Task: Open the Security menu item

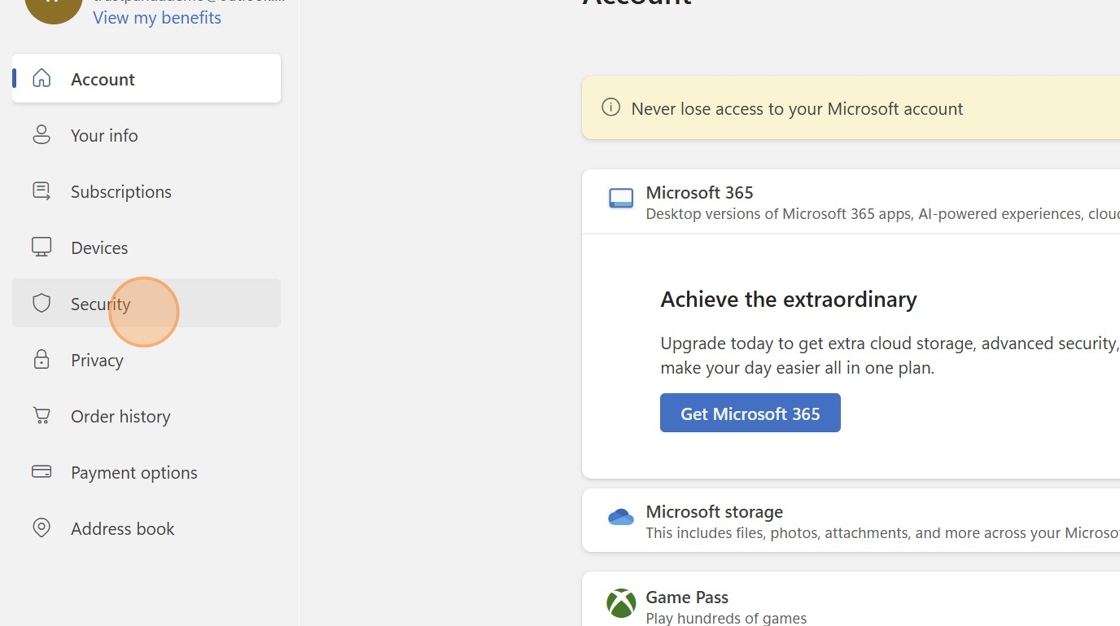Action: click(x=100, y=303)
